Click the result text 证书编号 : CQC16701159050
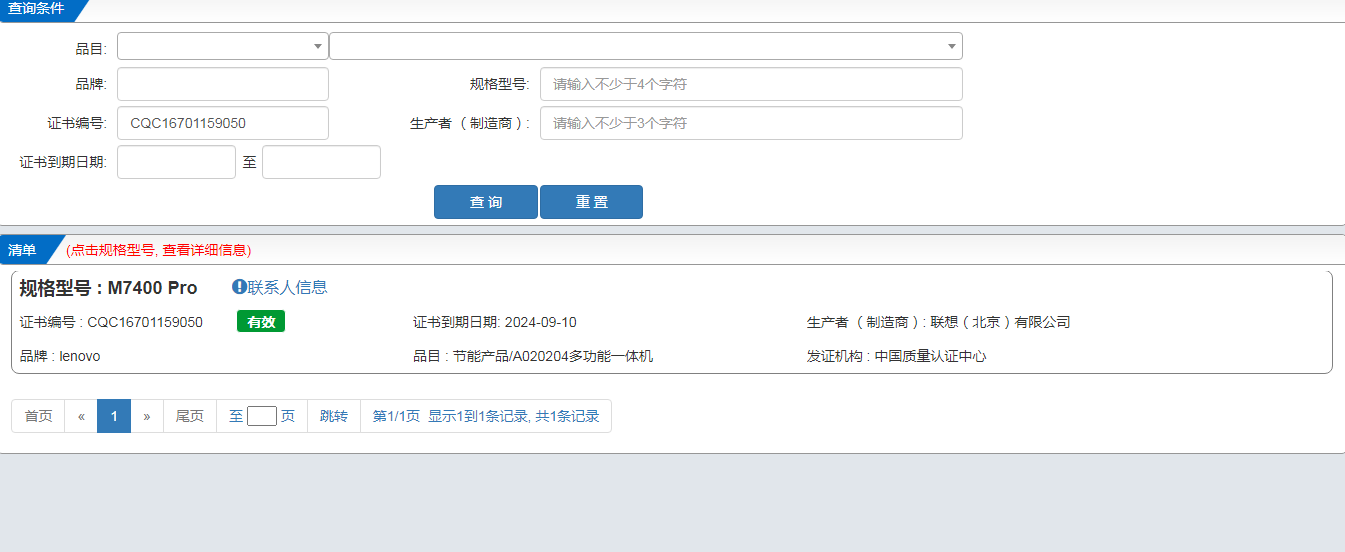 point(111,322)
